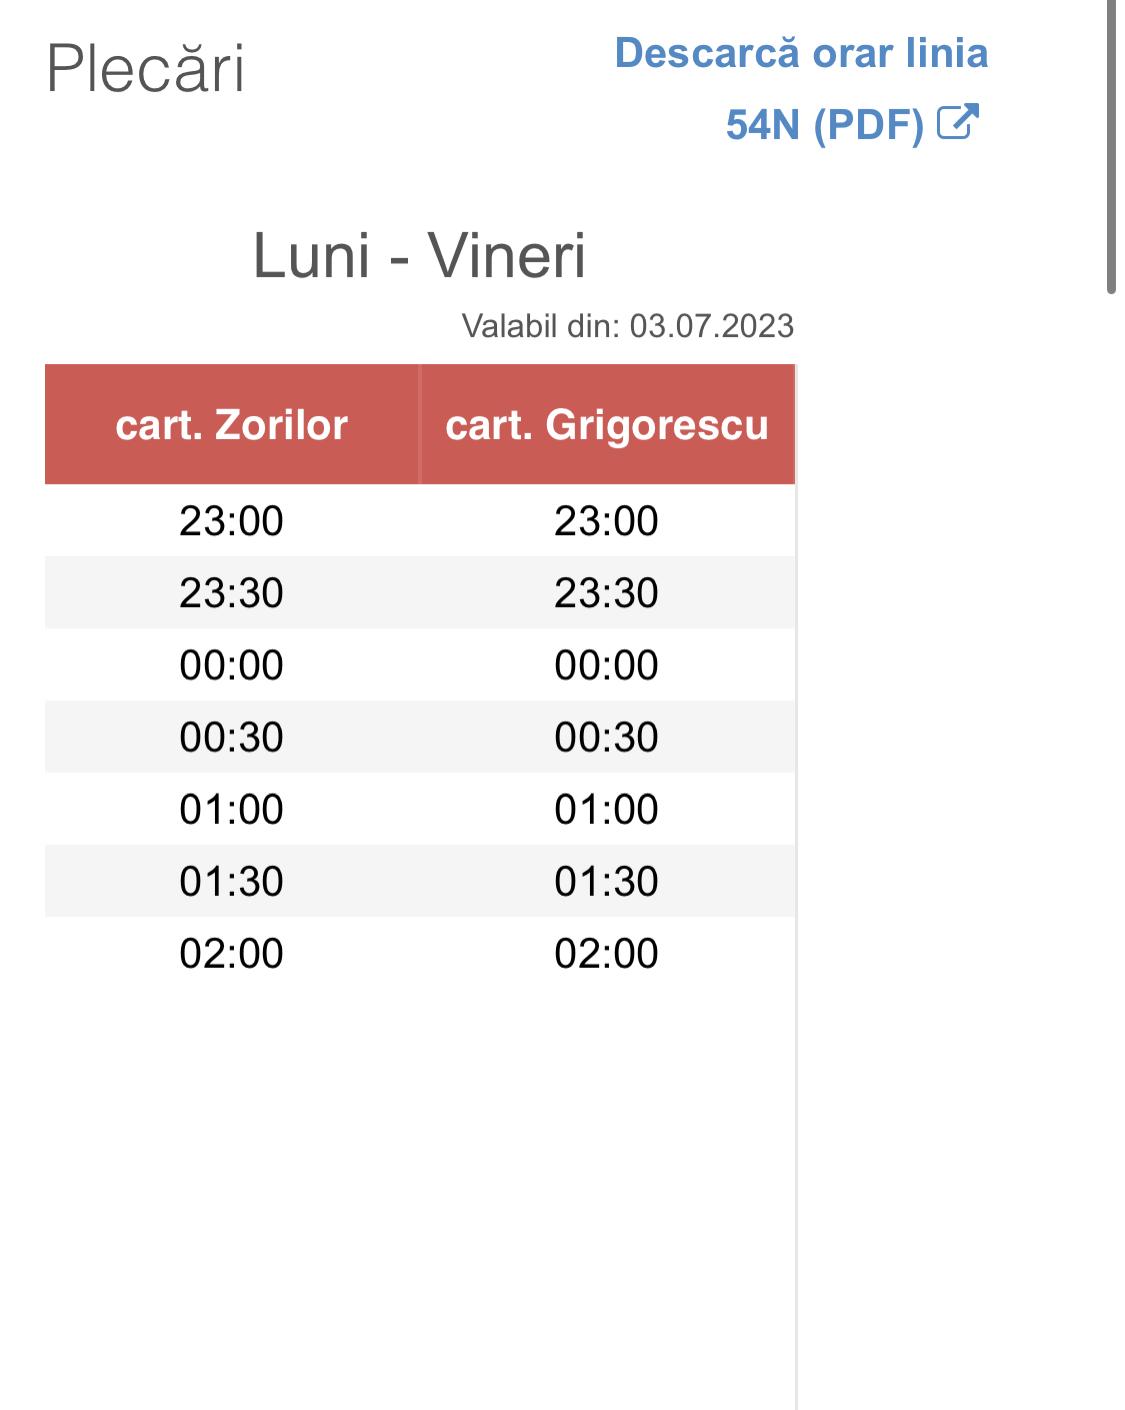Select the 23:00 departure under cart. Grigorescu

coord(607,521)
